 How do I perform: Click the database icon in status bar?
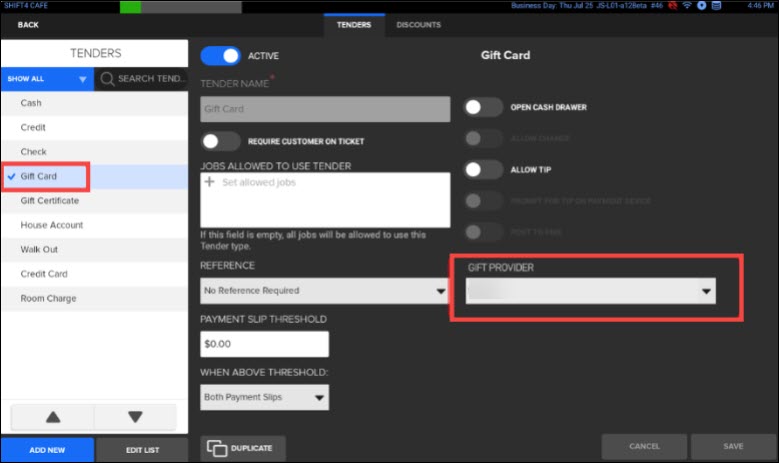716,5
